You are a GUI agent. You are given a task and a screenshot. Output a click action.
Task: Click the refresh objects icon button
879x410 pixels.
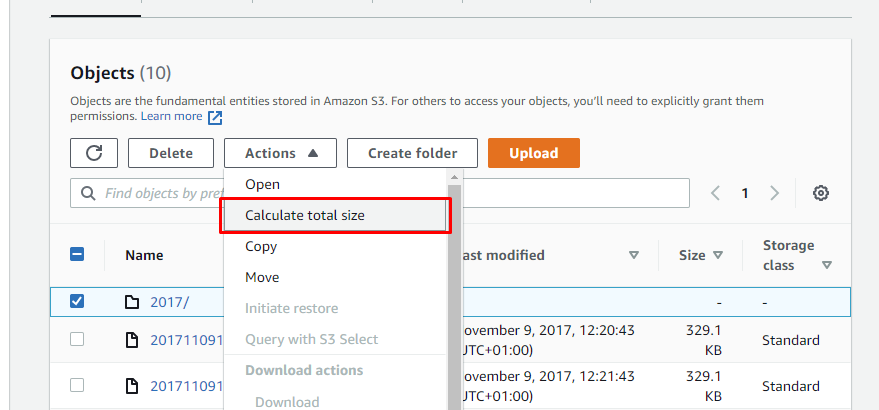[94, 153]
